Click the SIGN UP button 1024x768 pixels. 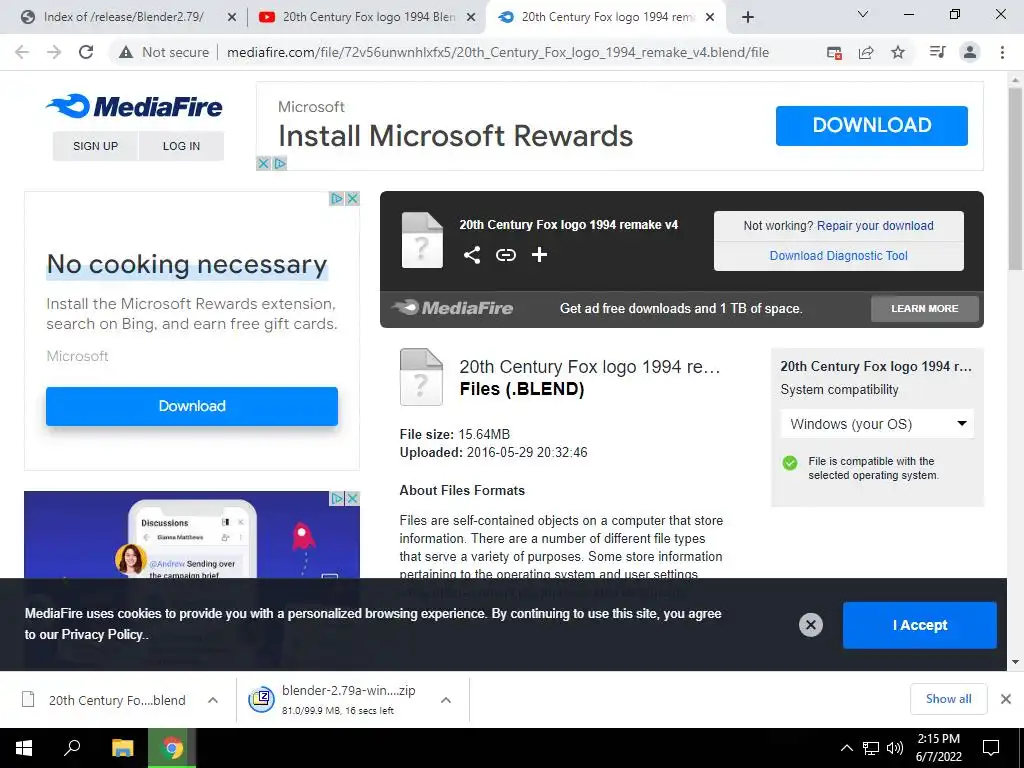coord(95,146)
